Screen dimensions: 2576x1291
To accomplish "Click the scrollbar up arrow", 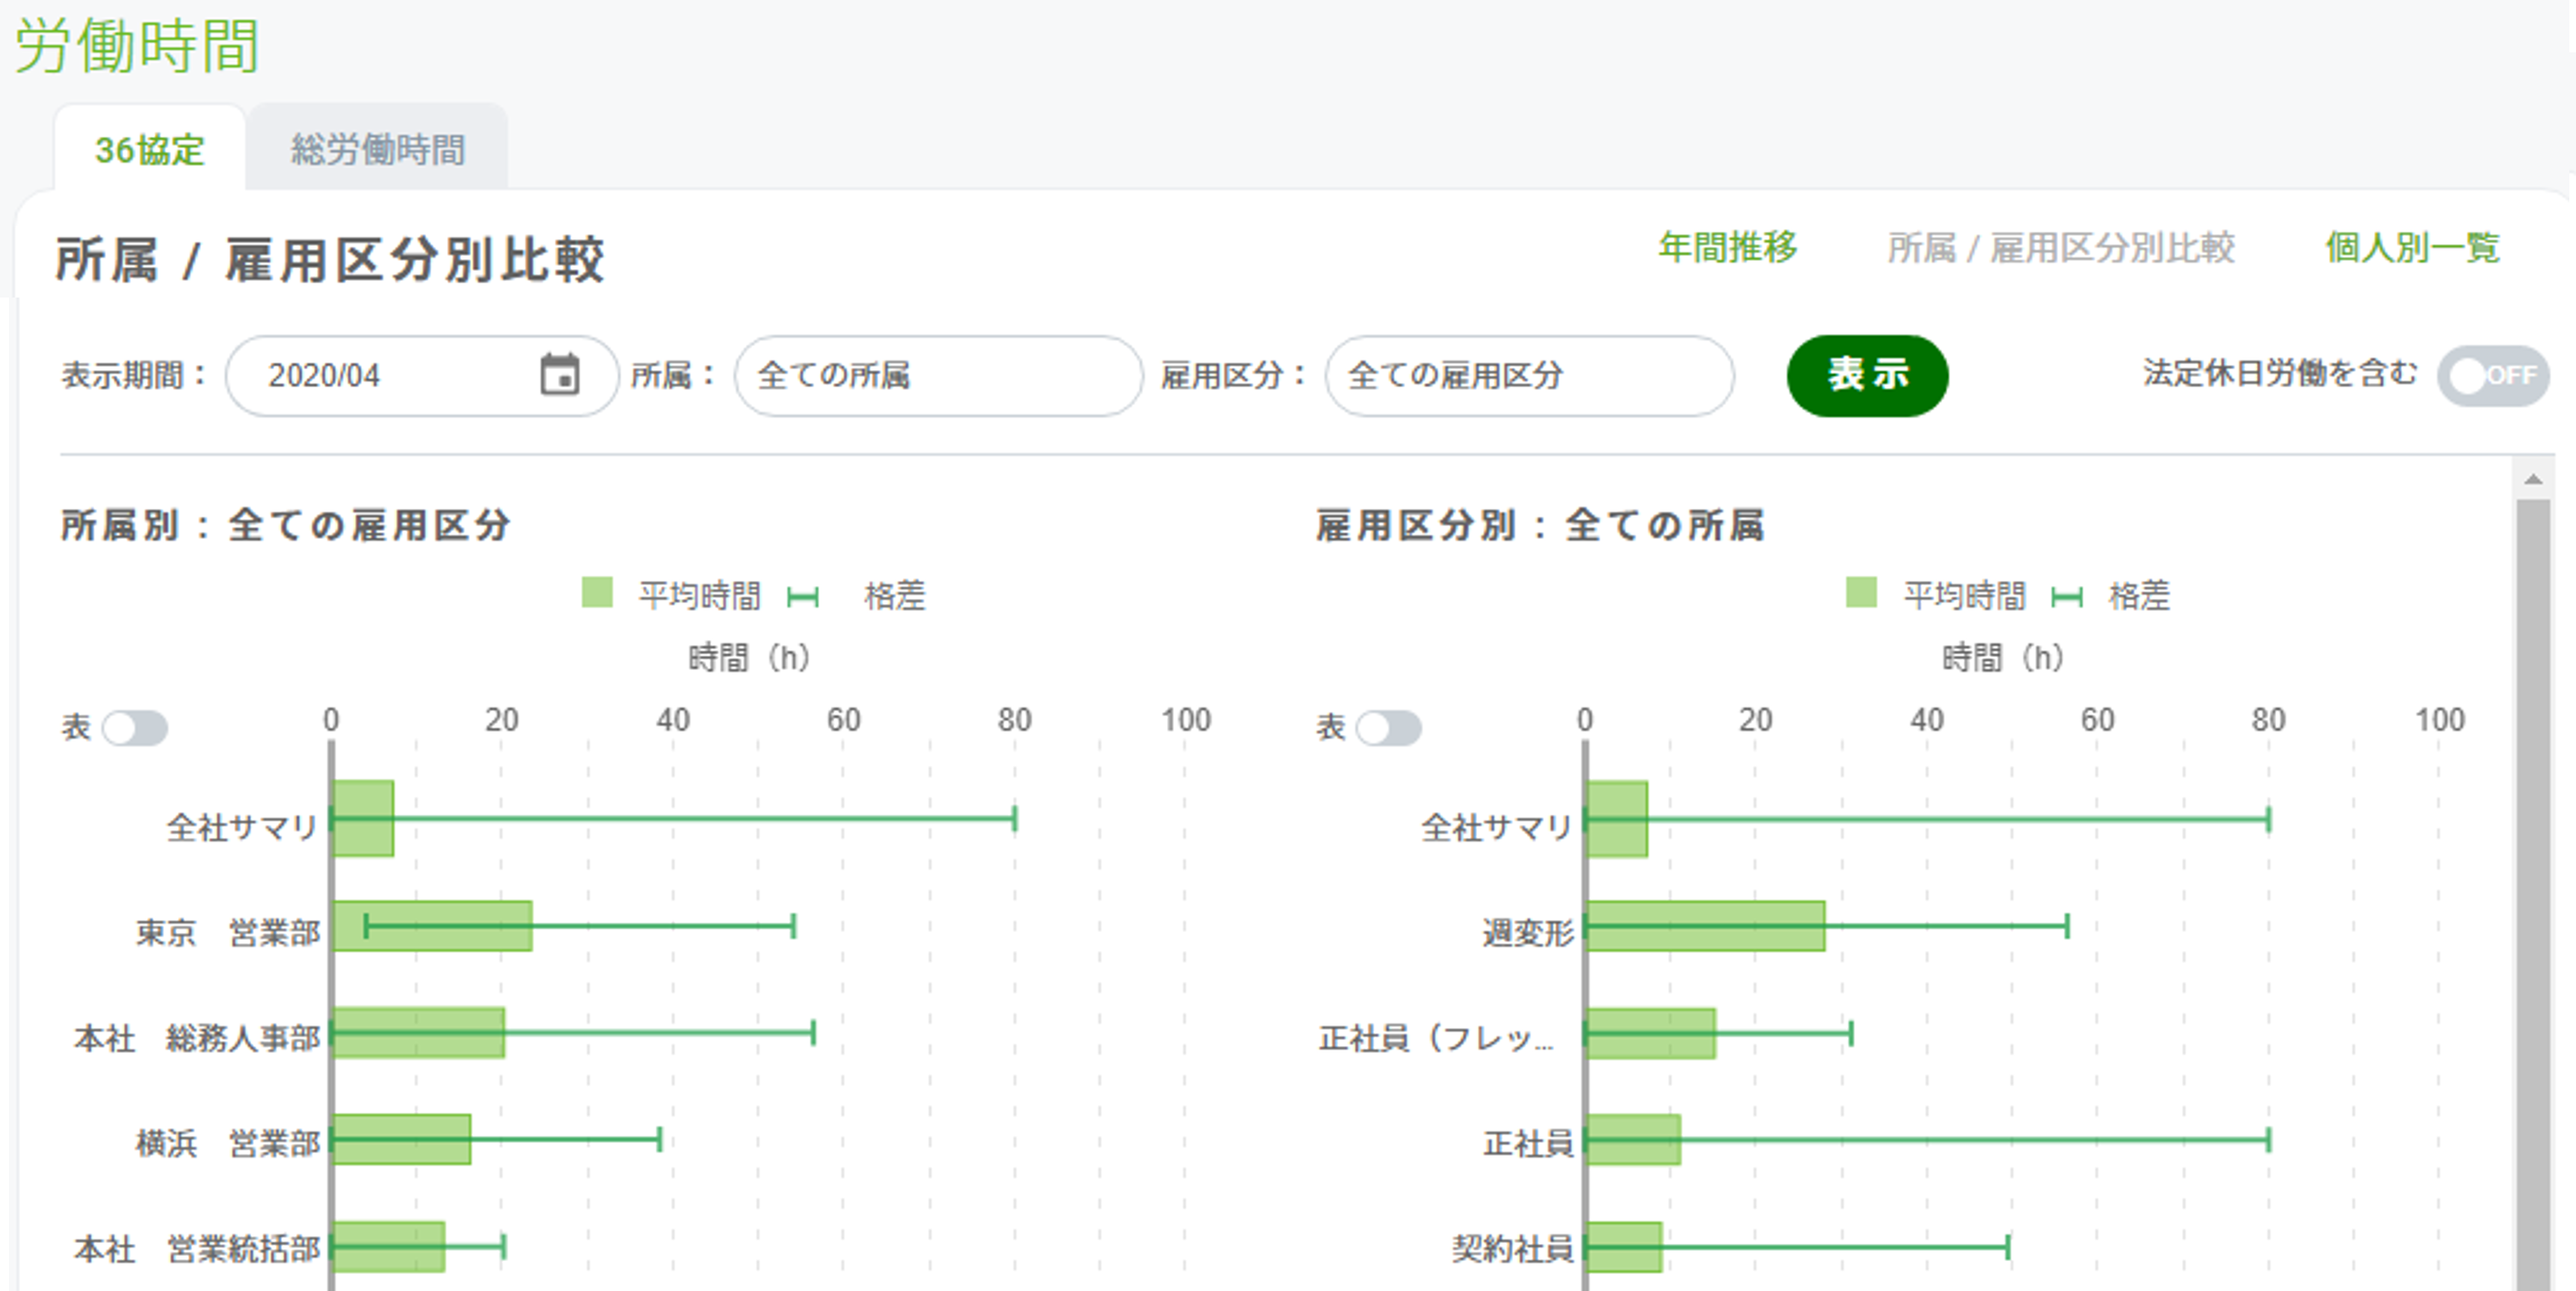I will 2533,479.
